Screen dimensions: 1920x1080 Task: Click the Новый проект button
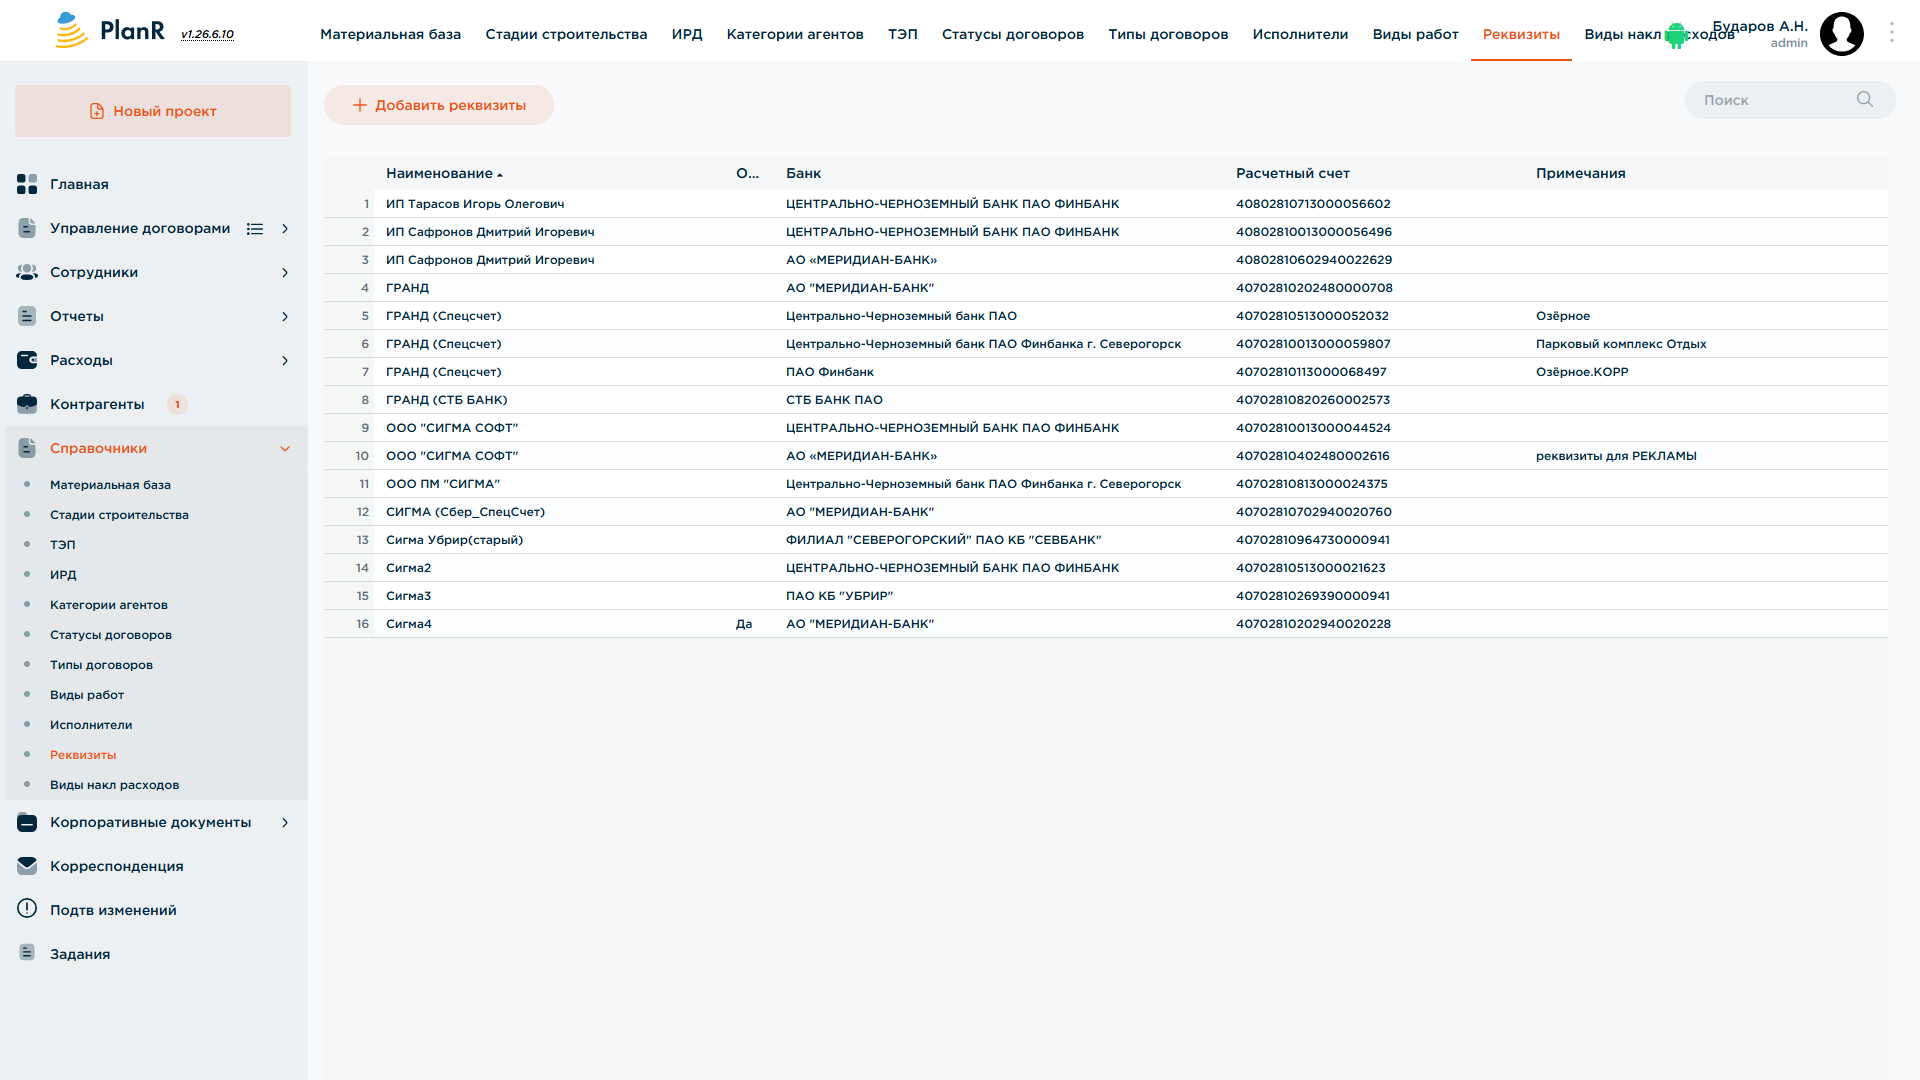[153, 111]
